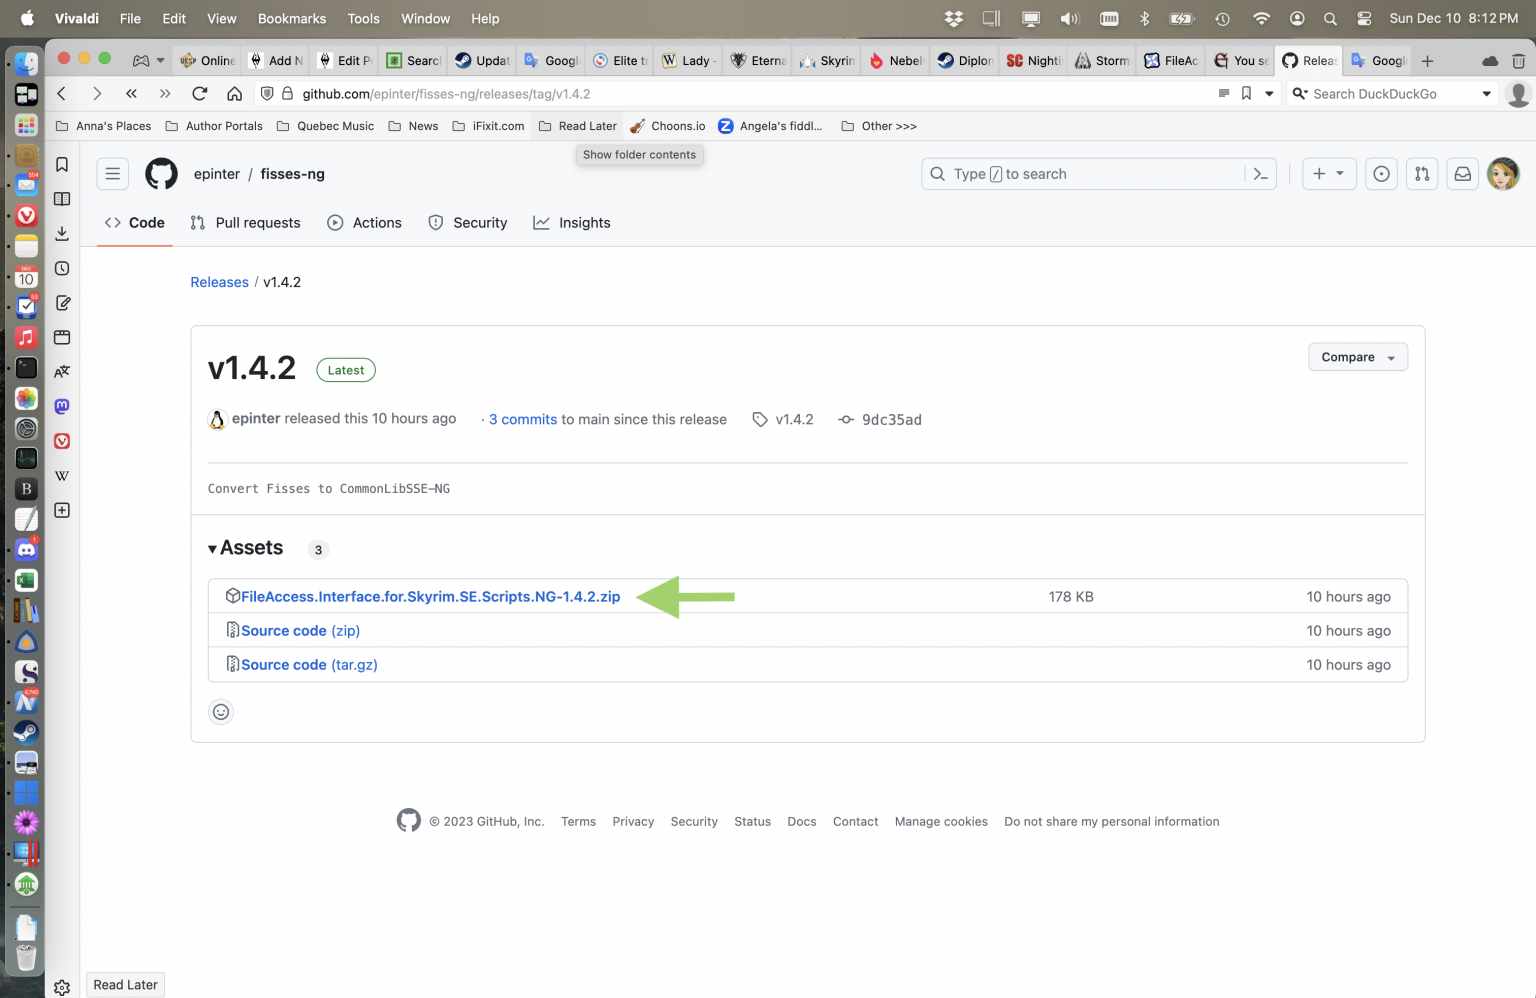Open the pull requests header icon
This screenshot has width=1536, height=998.
[x=1422, y=174]
